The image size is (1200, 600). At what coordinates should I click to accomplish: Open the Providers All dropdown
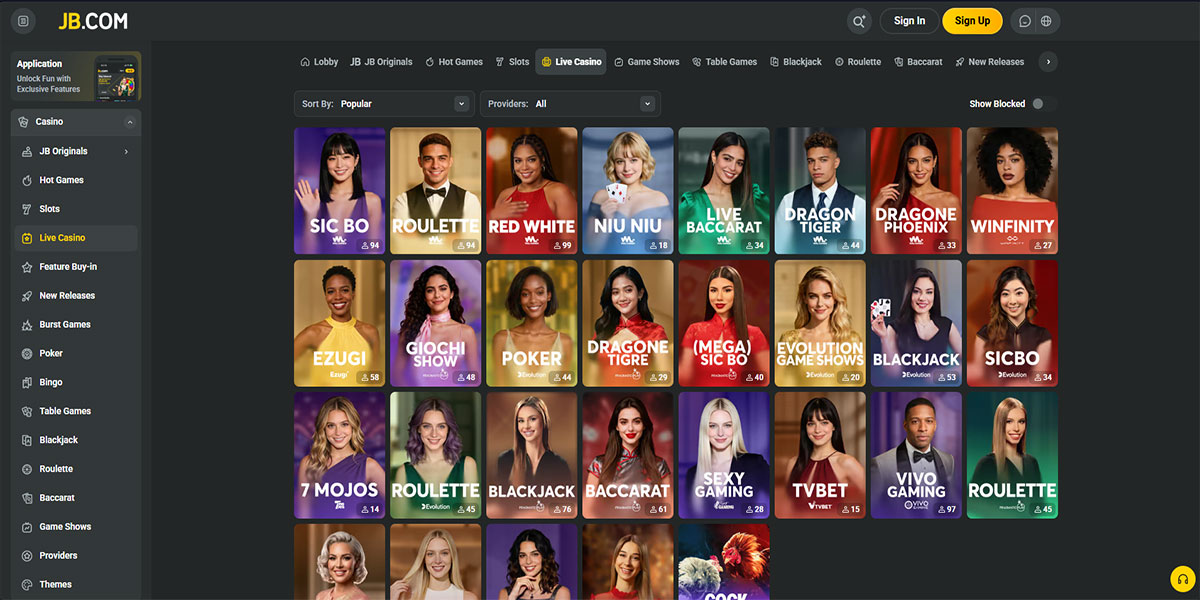[x=570, y=104]
